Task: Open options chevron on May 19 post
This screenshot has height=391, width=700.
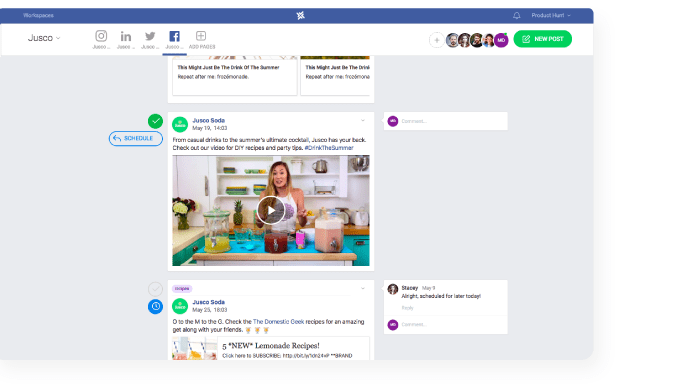Action: pyautogui.click(x=362, y=121)
